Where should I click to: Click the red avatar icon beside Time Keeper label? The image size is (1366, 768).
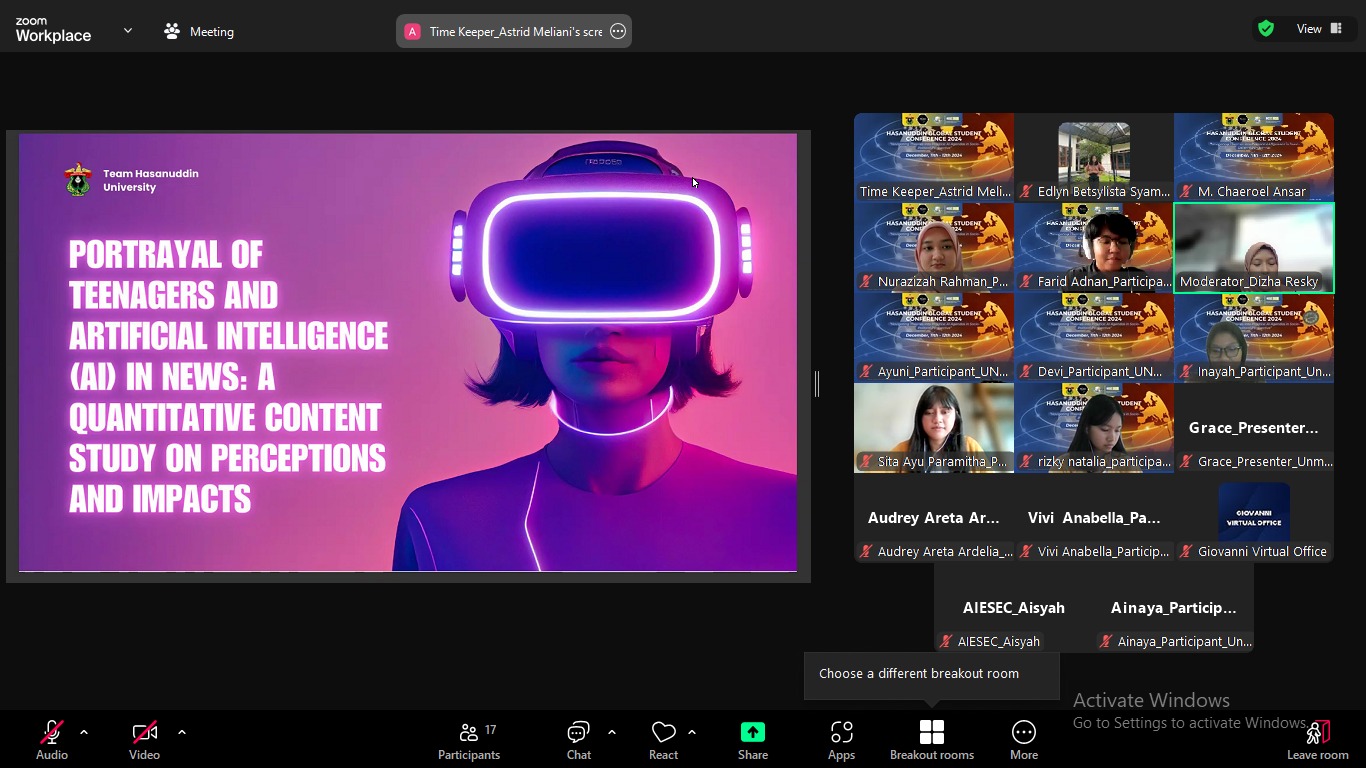(x=412, y=31)
